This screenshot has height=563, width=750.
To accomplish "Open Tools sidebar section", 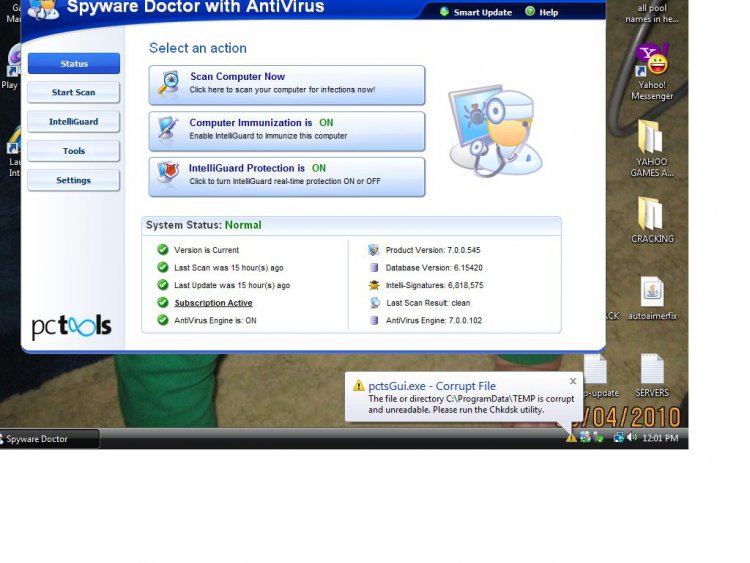I will coord(74,151).
